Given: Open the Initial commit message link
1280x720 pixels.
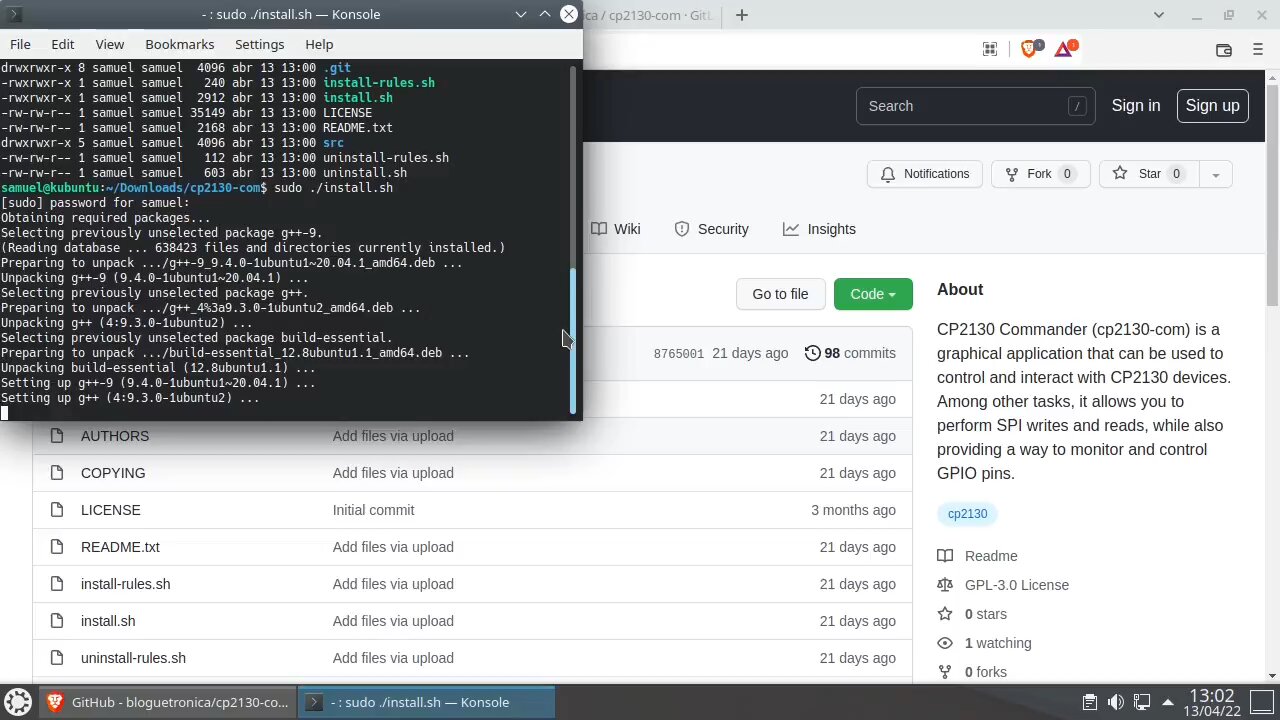Looking at the screenshot, I should point(373,510).
